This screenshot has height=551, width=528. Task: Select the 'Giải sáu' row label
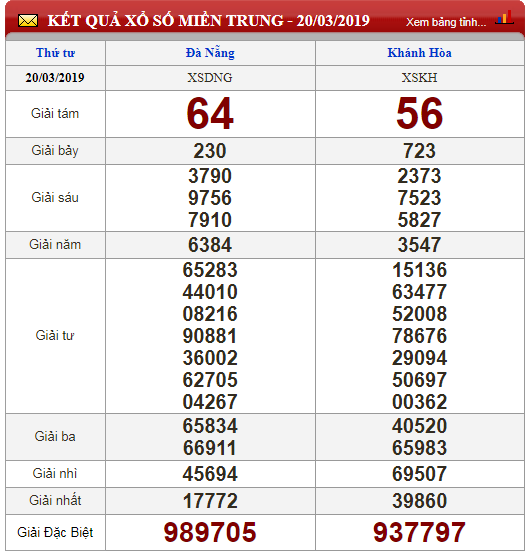click(x=55, y=197)
